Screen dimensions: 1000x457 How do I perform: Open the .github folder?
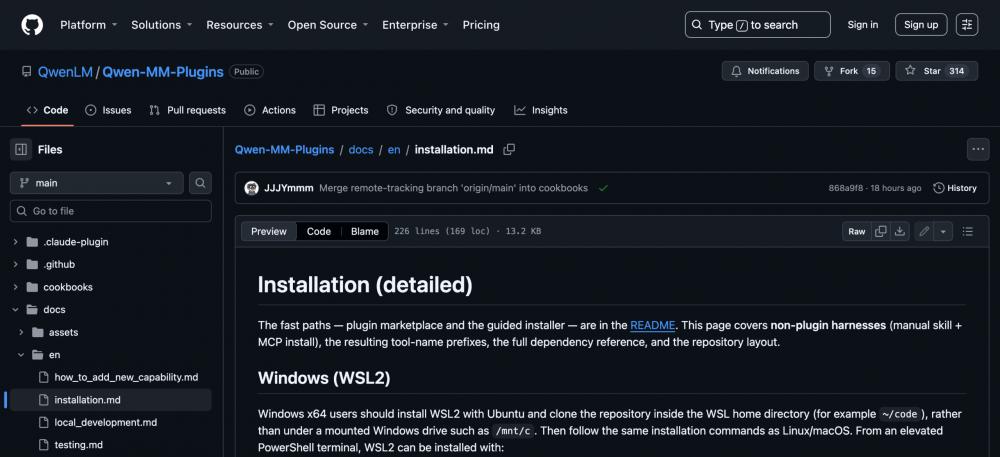pyautogui.click(x=59, y=265)
